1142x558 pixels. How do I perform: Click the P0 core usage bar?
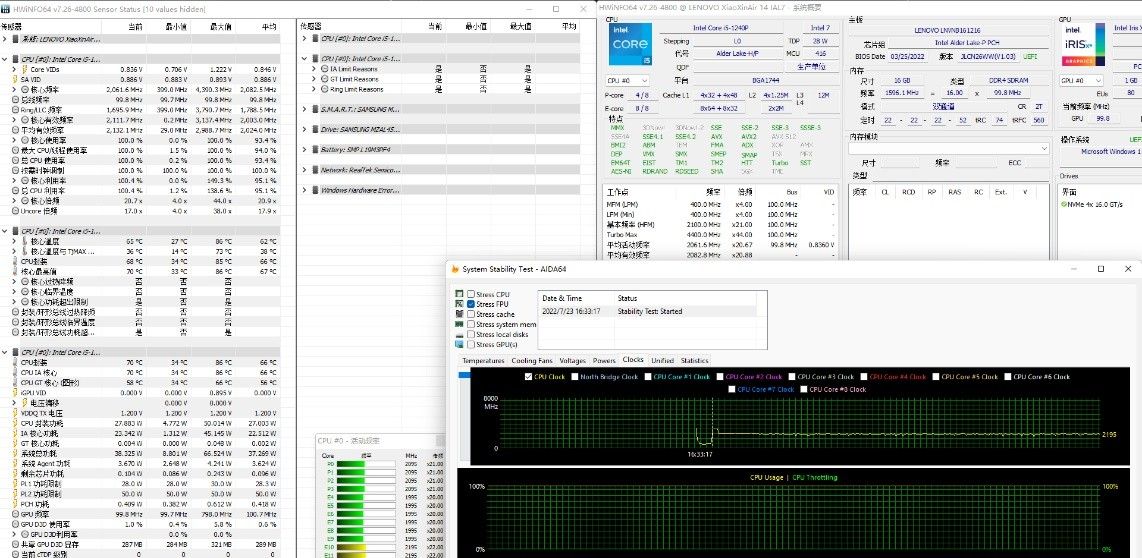[367, 464]
